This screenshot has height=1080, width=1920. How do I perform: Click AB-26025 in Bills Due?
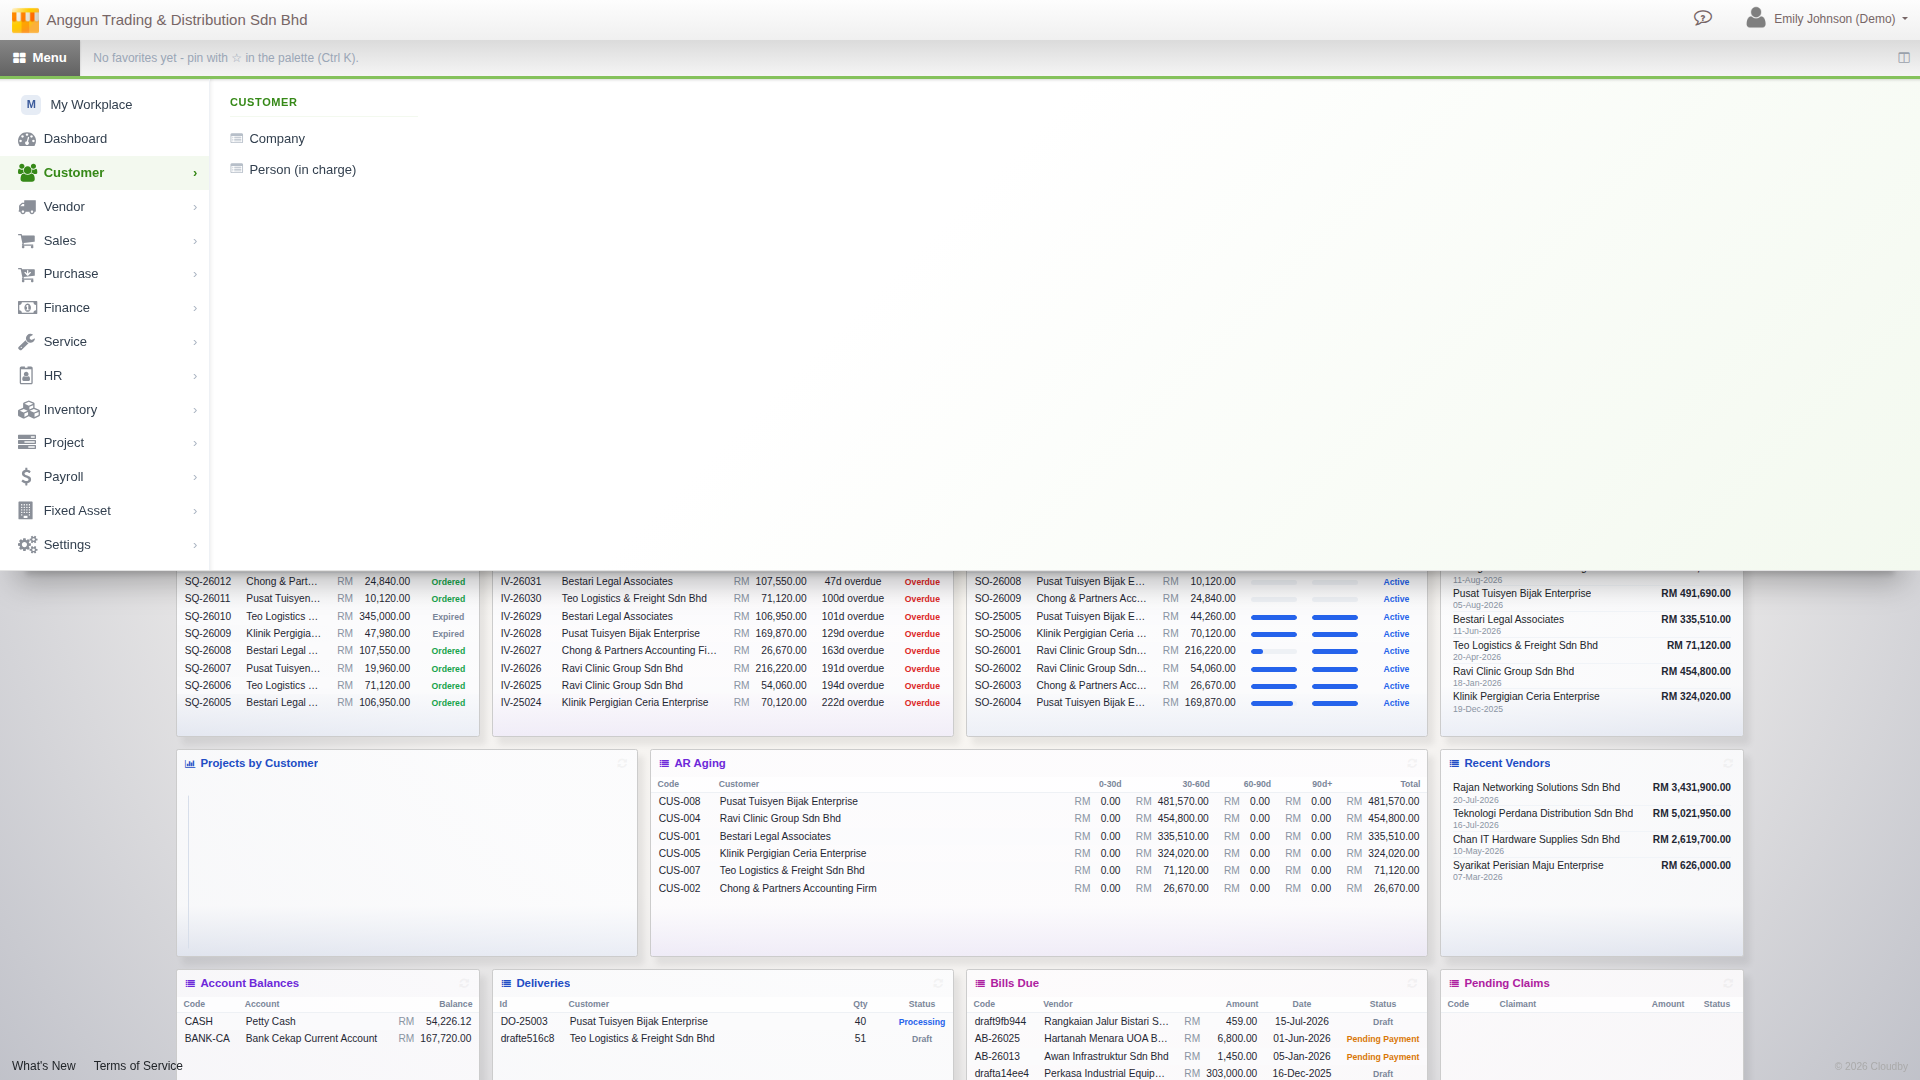click(x=997, y=1039)
